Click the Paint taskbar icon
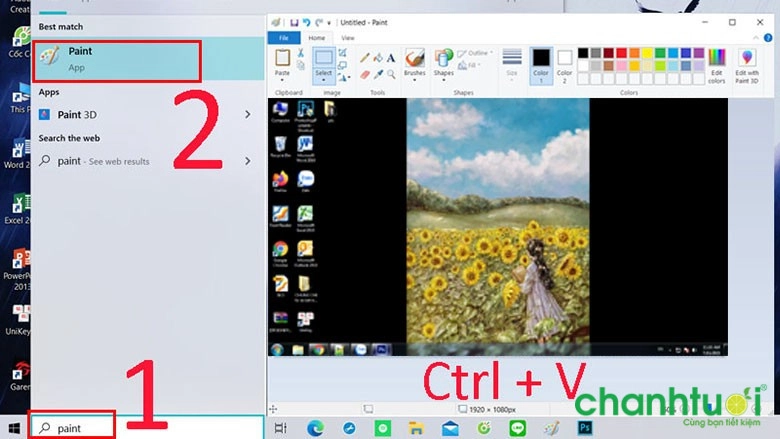The width and height of the screenshot is (780, 439). click(551, 428)
